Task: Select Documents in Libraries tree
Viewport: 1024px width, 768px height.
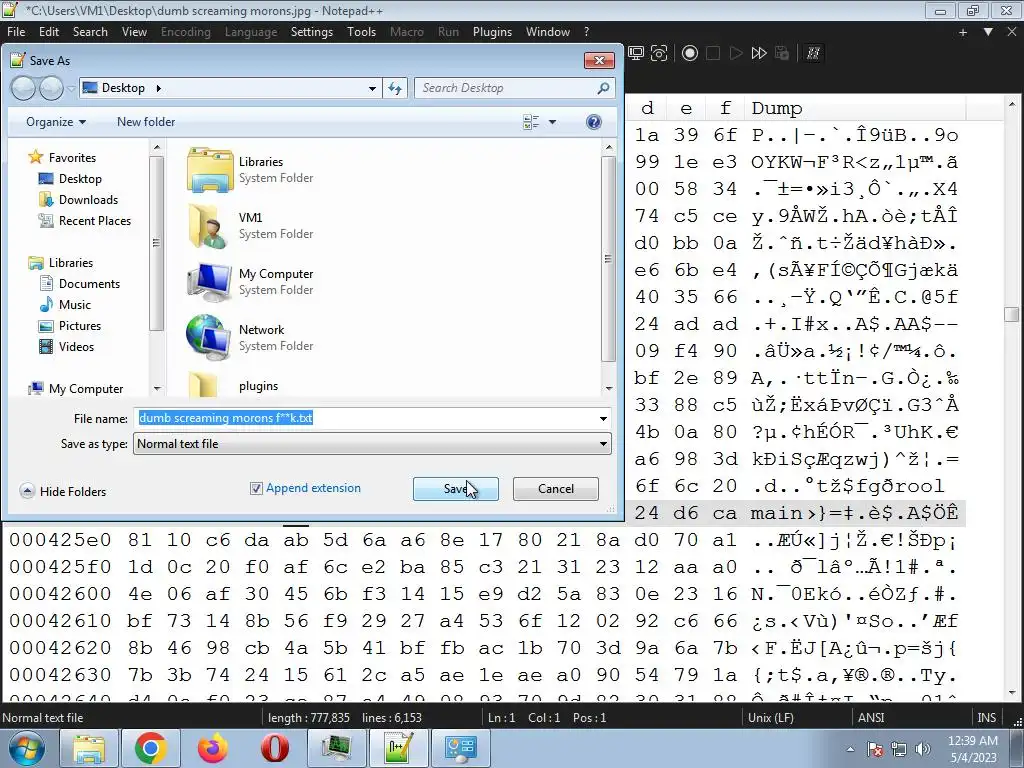Action: coord(80,284)
